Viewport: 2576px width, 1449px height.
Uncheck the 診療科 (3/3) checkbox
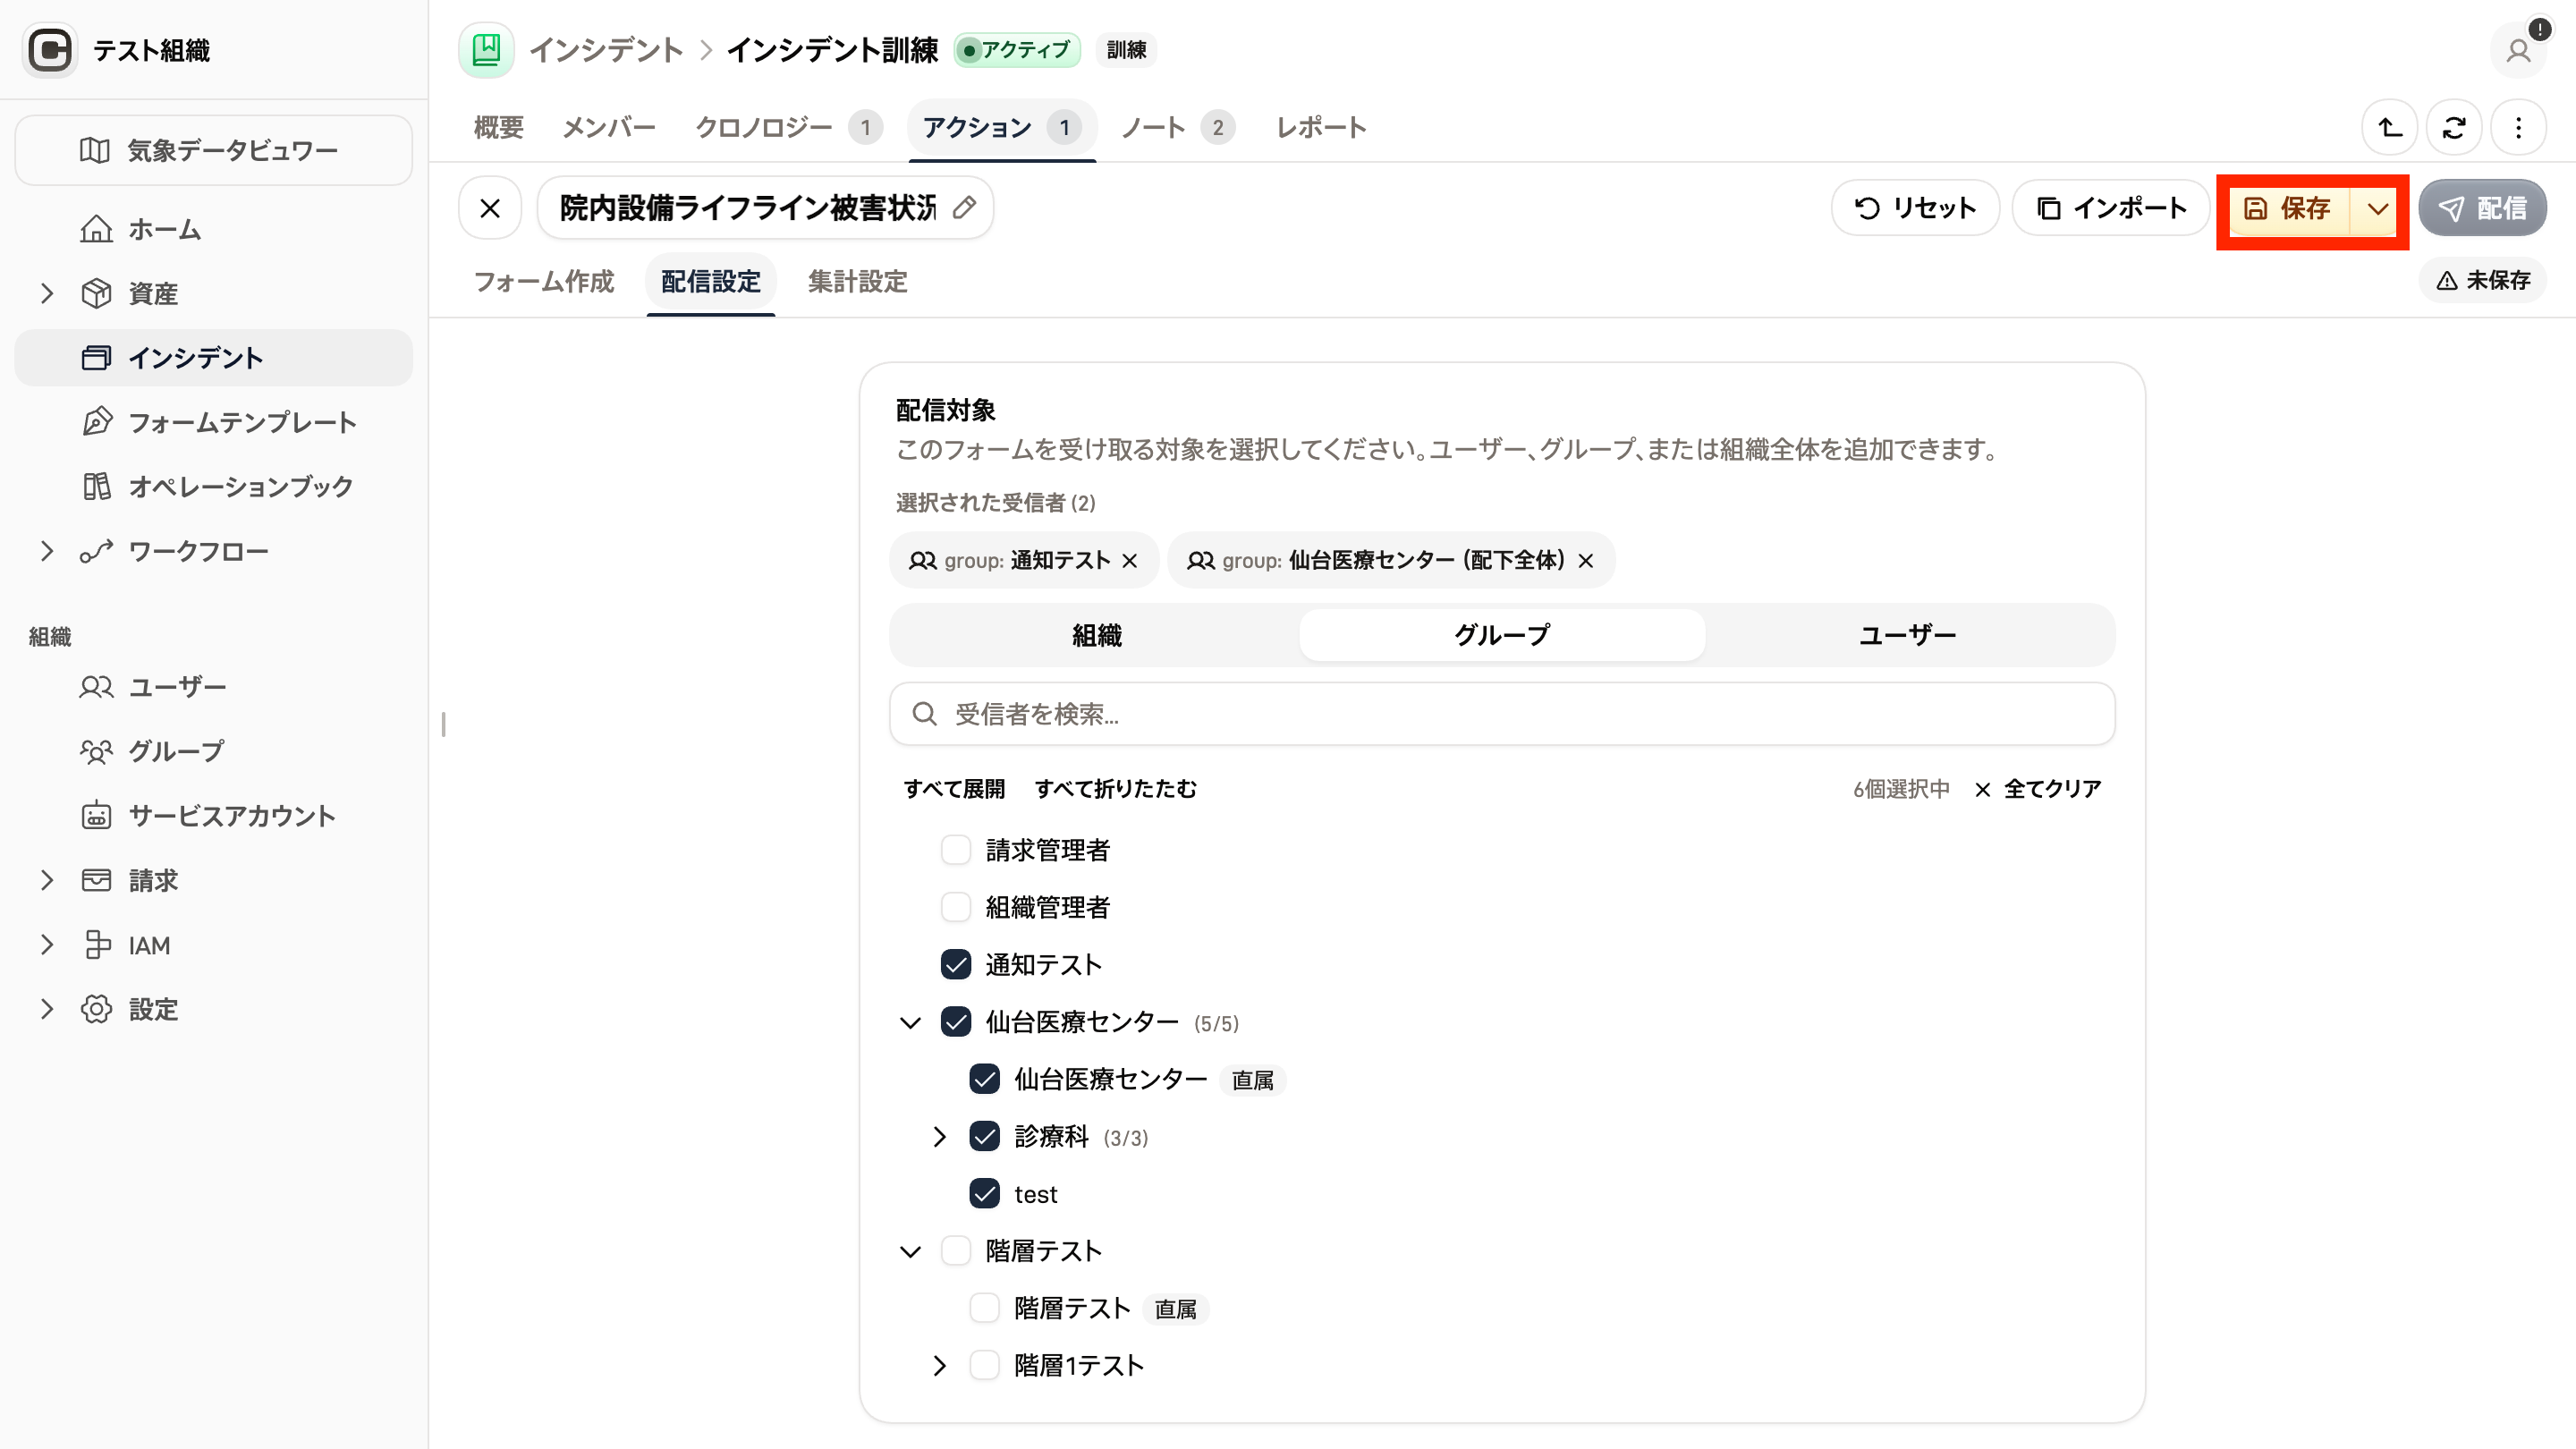(x=985, y=1136)
